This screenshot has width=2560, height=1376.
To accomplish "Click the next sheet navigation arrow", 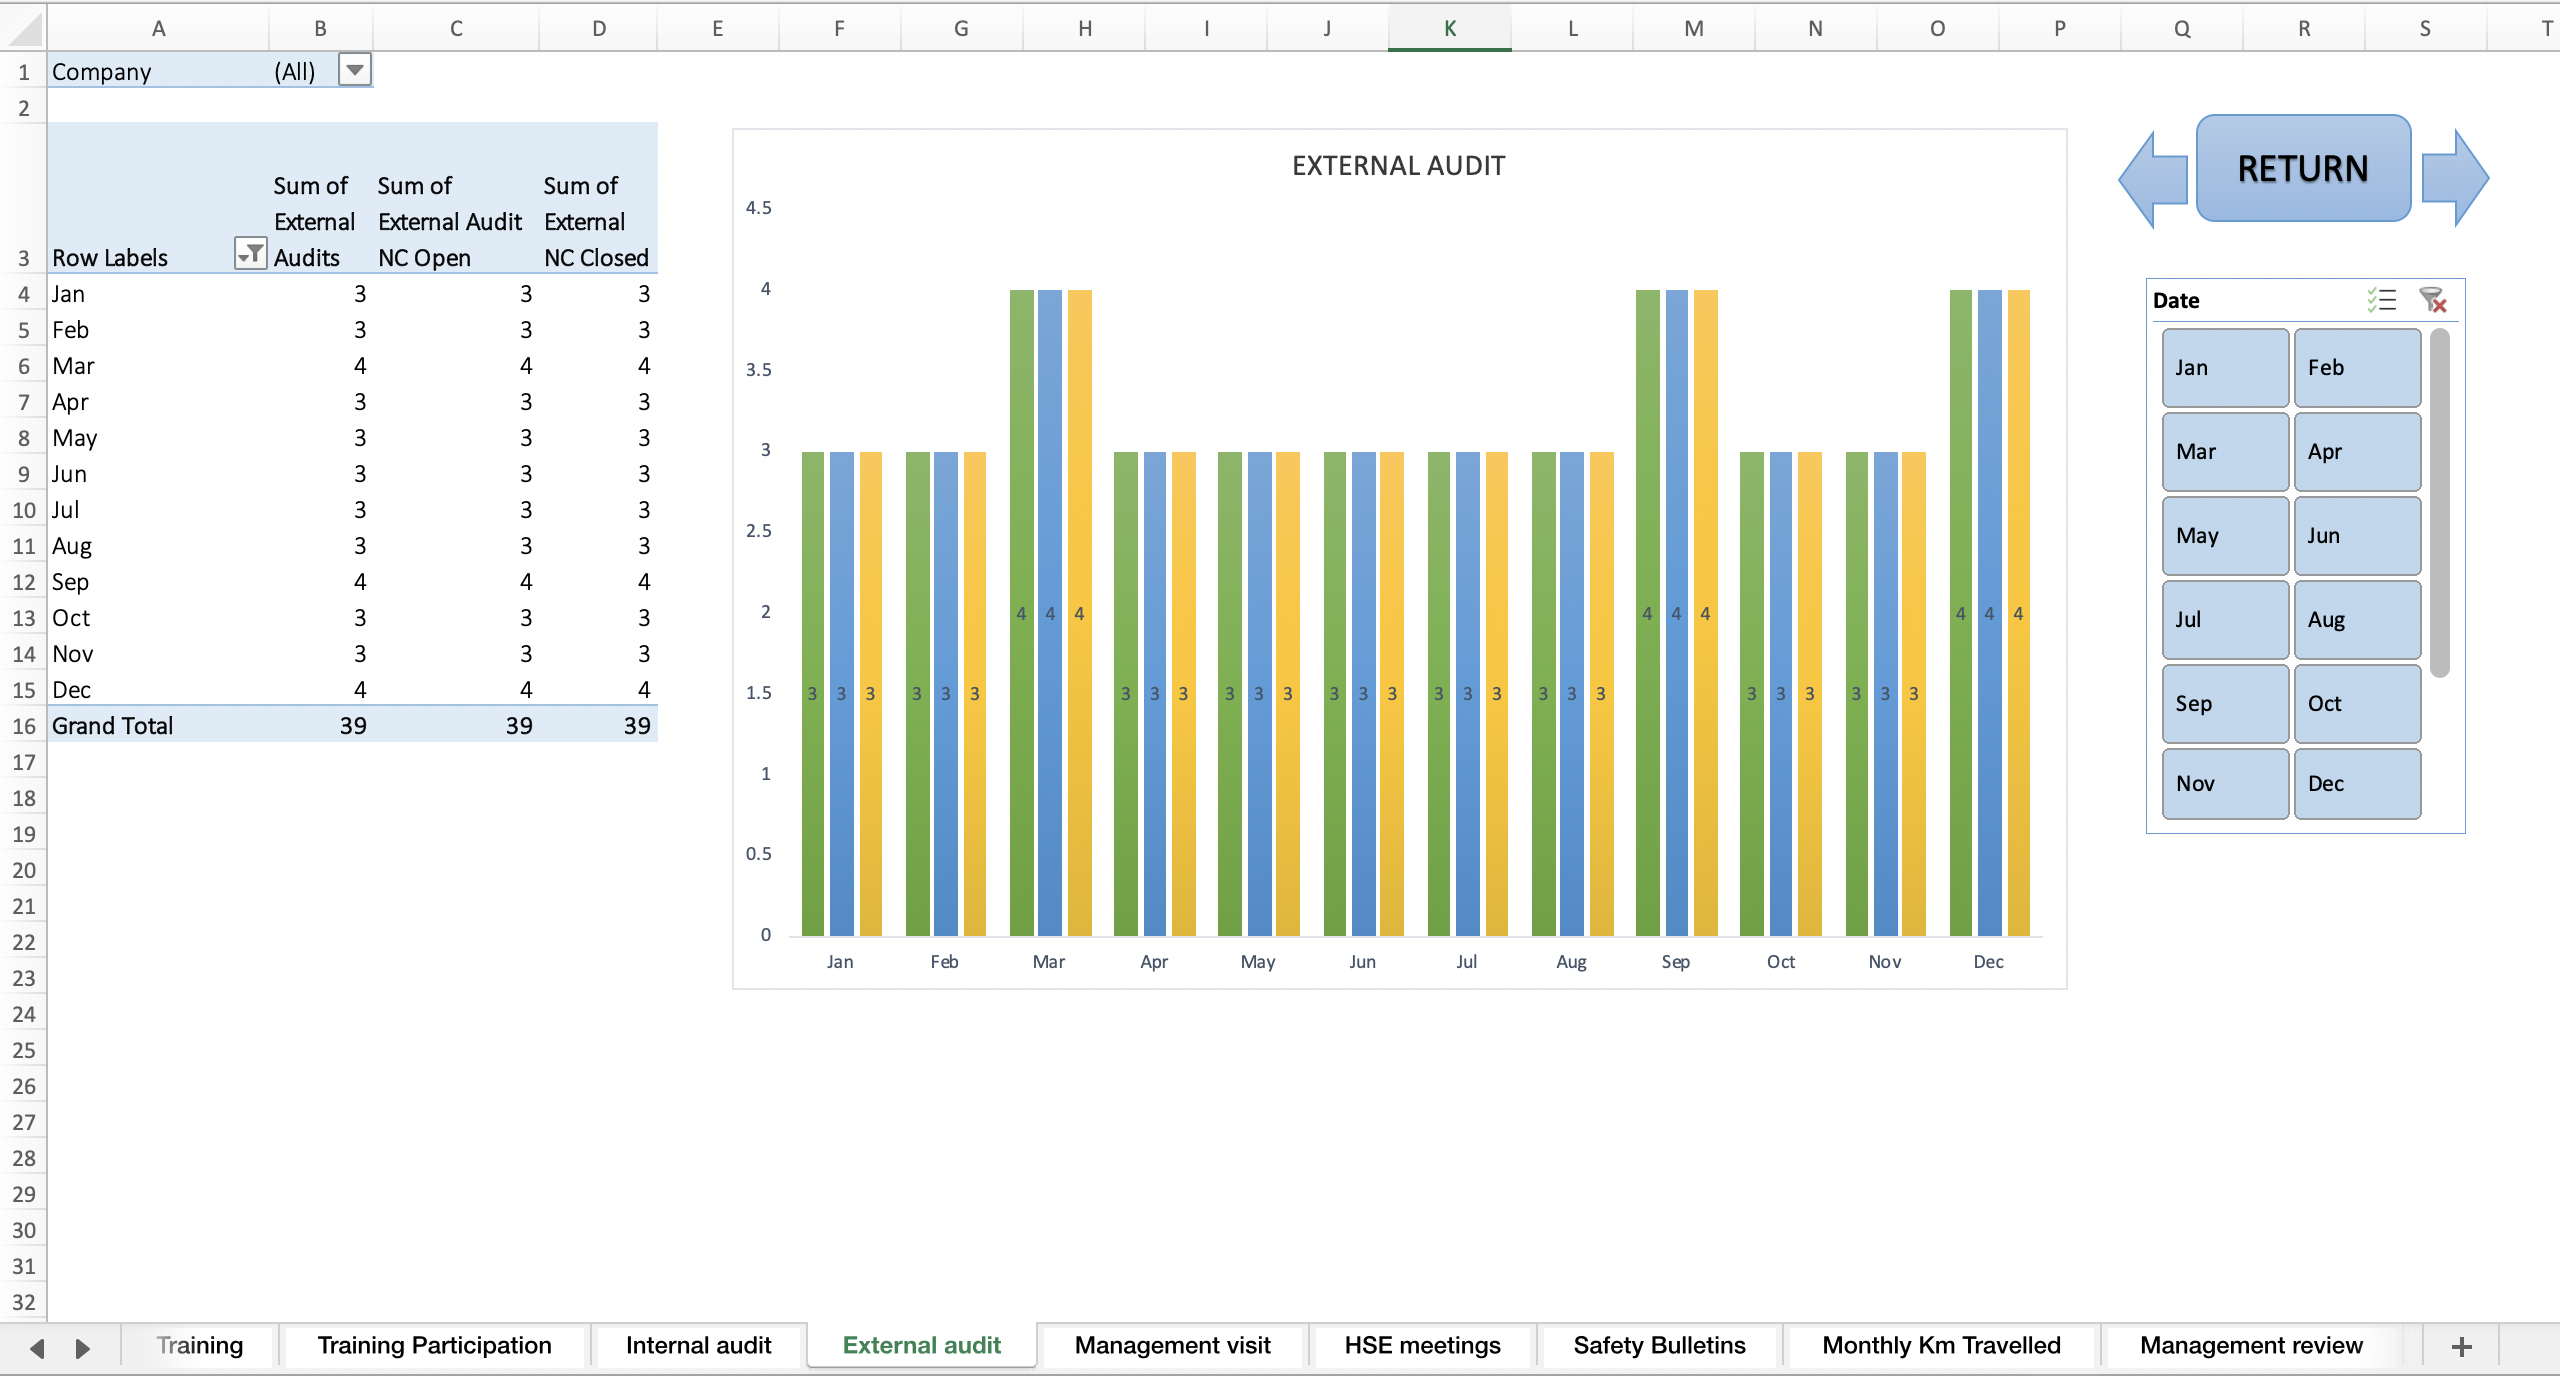I will (x=82, y=1345).
